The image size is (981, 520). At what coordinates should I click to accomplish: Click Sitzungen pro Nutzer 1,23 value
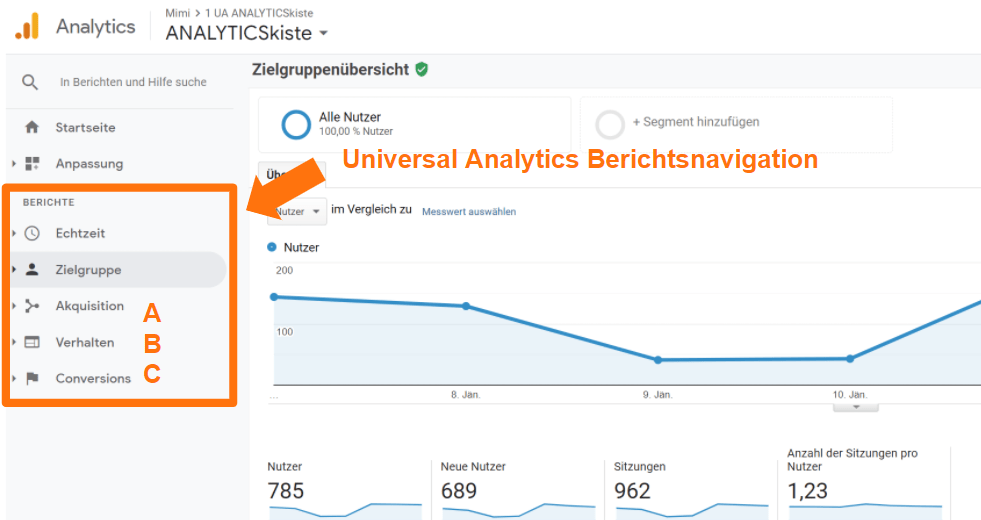[807, 491]
